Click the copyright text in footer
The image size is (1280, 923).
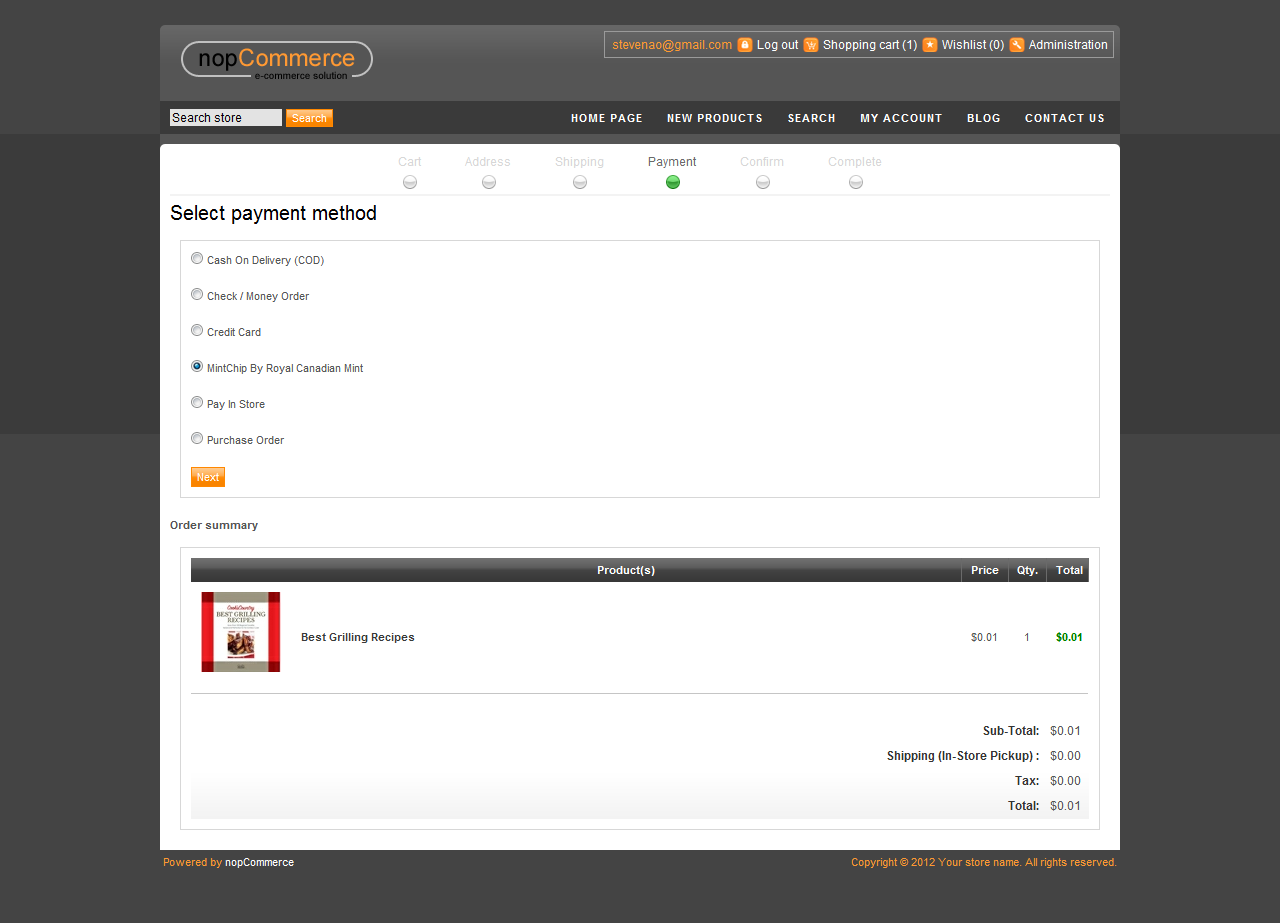click(984, 862)
